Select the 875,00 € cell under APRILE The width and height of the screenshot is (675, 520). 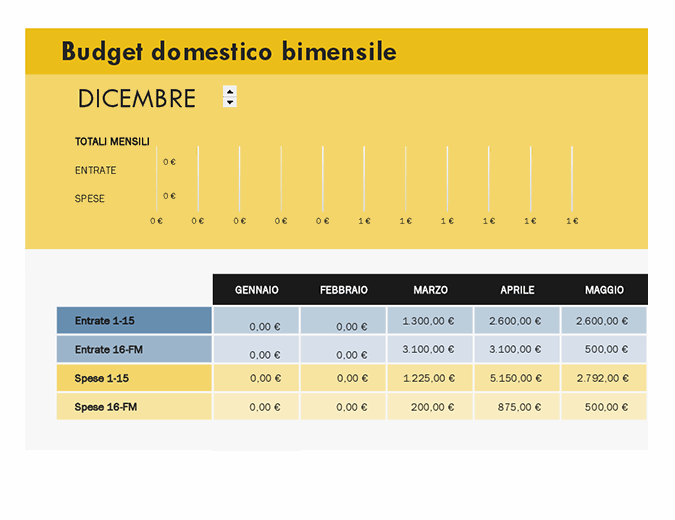(517, 407)
